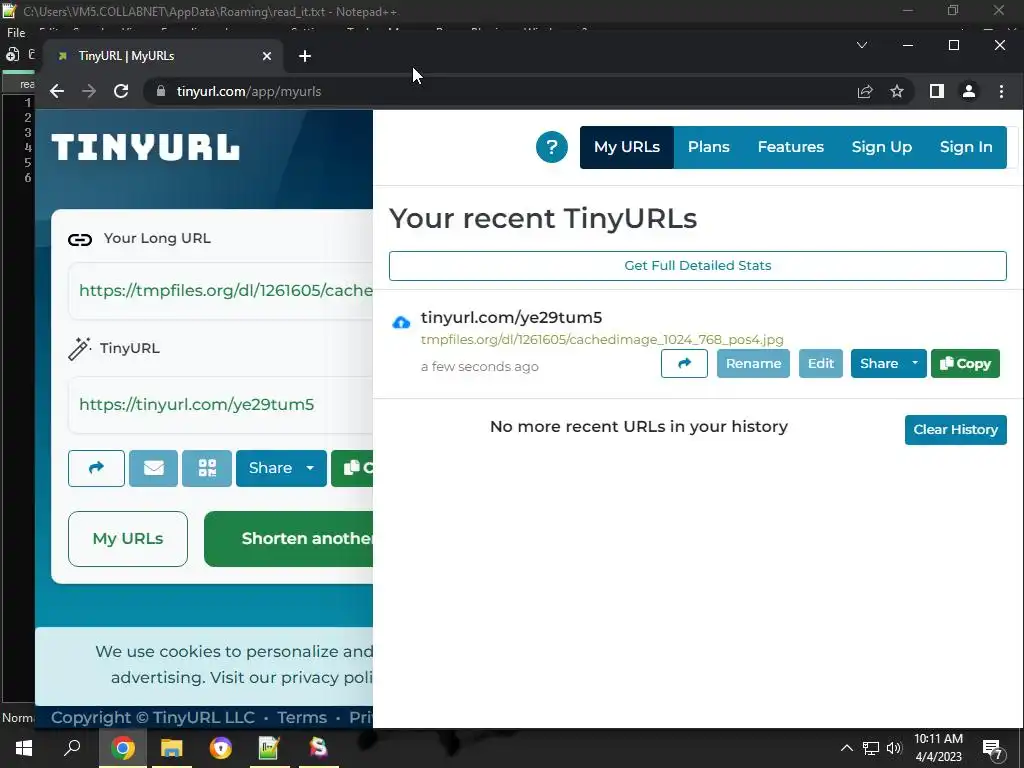Screen dimensions: 1024x768
Task: Rename the ye29tum5 TinyURL
Action: point(753,363)
